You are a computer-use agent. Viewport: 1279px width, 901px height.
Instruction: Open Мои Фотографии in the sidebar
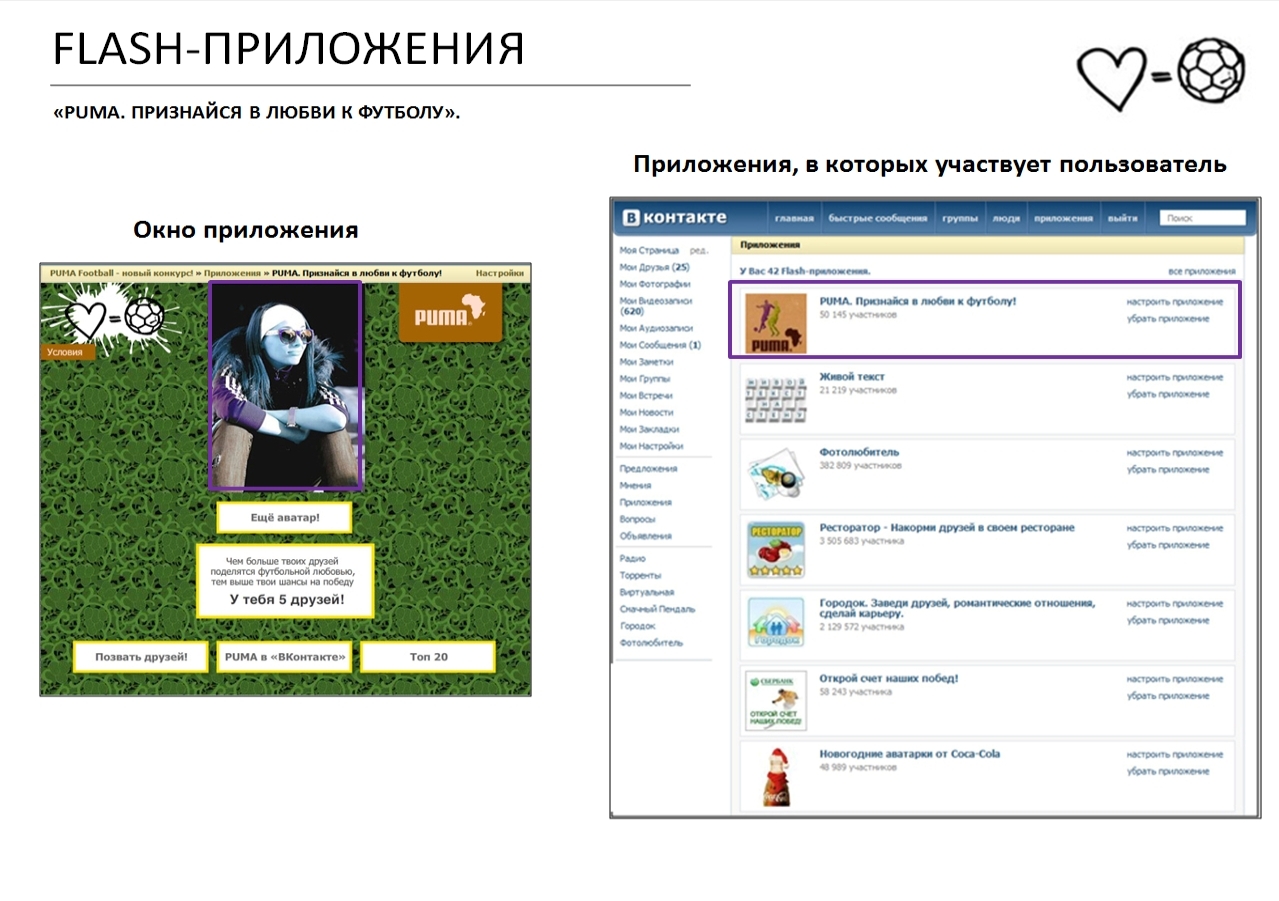pyautogui.click(x=654, y=284)
